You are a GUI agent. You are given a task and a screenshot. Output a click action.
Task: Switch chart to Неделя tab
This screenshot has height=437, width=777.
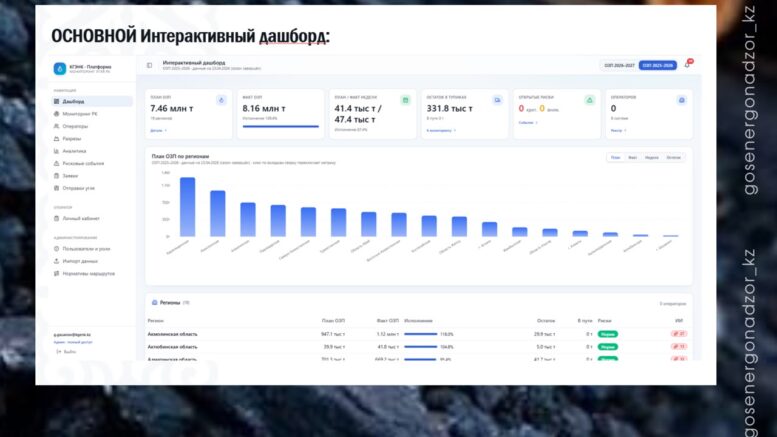click(652, 158)
